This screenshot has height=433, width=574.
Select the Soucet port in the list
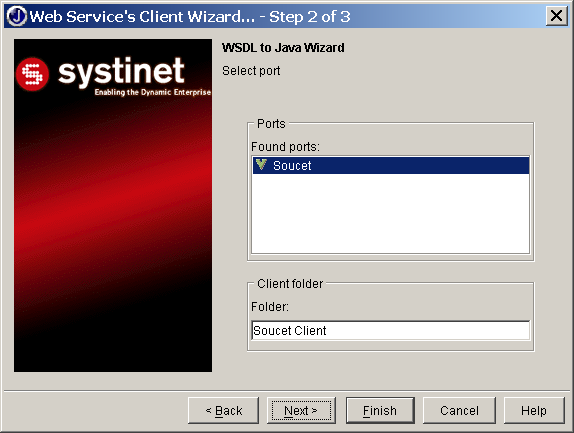pos(391,165)
